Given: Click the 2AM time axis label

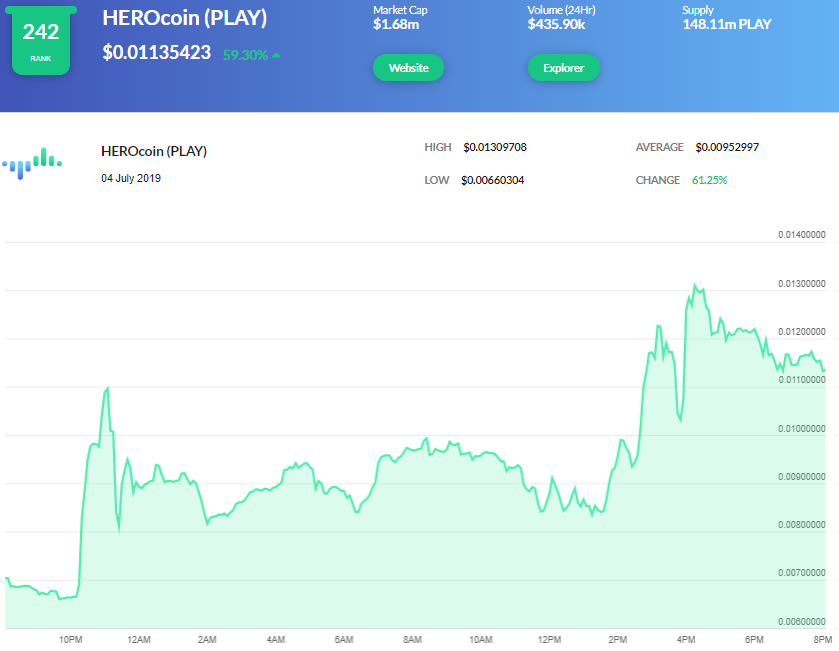Looking at the screenshot, I should pos(207,640).
